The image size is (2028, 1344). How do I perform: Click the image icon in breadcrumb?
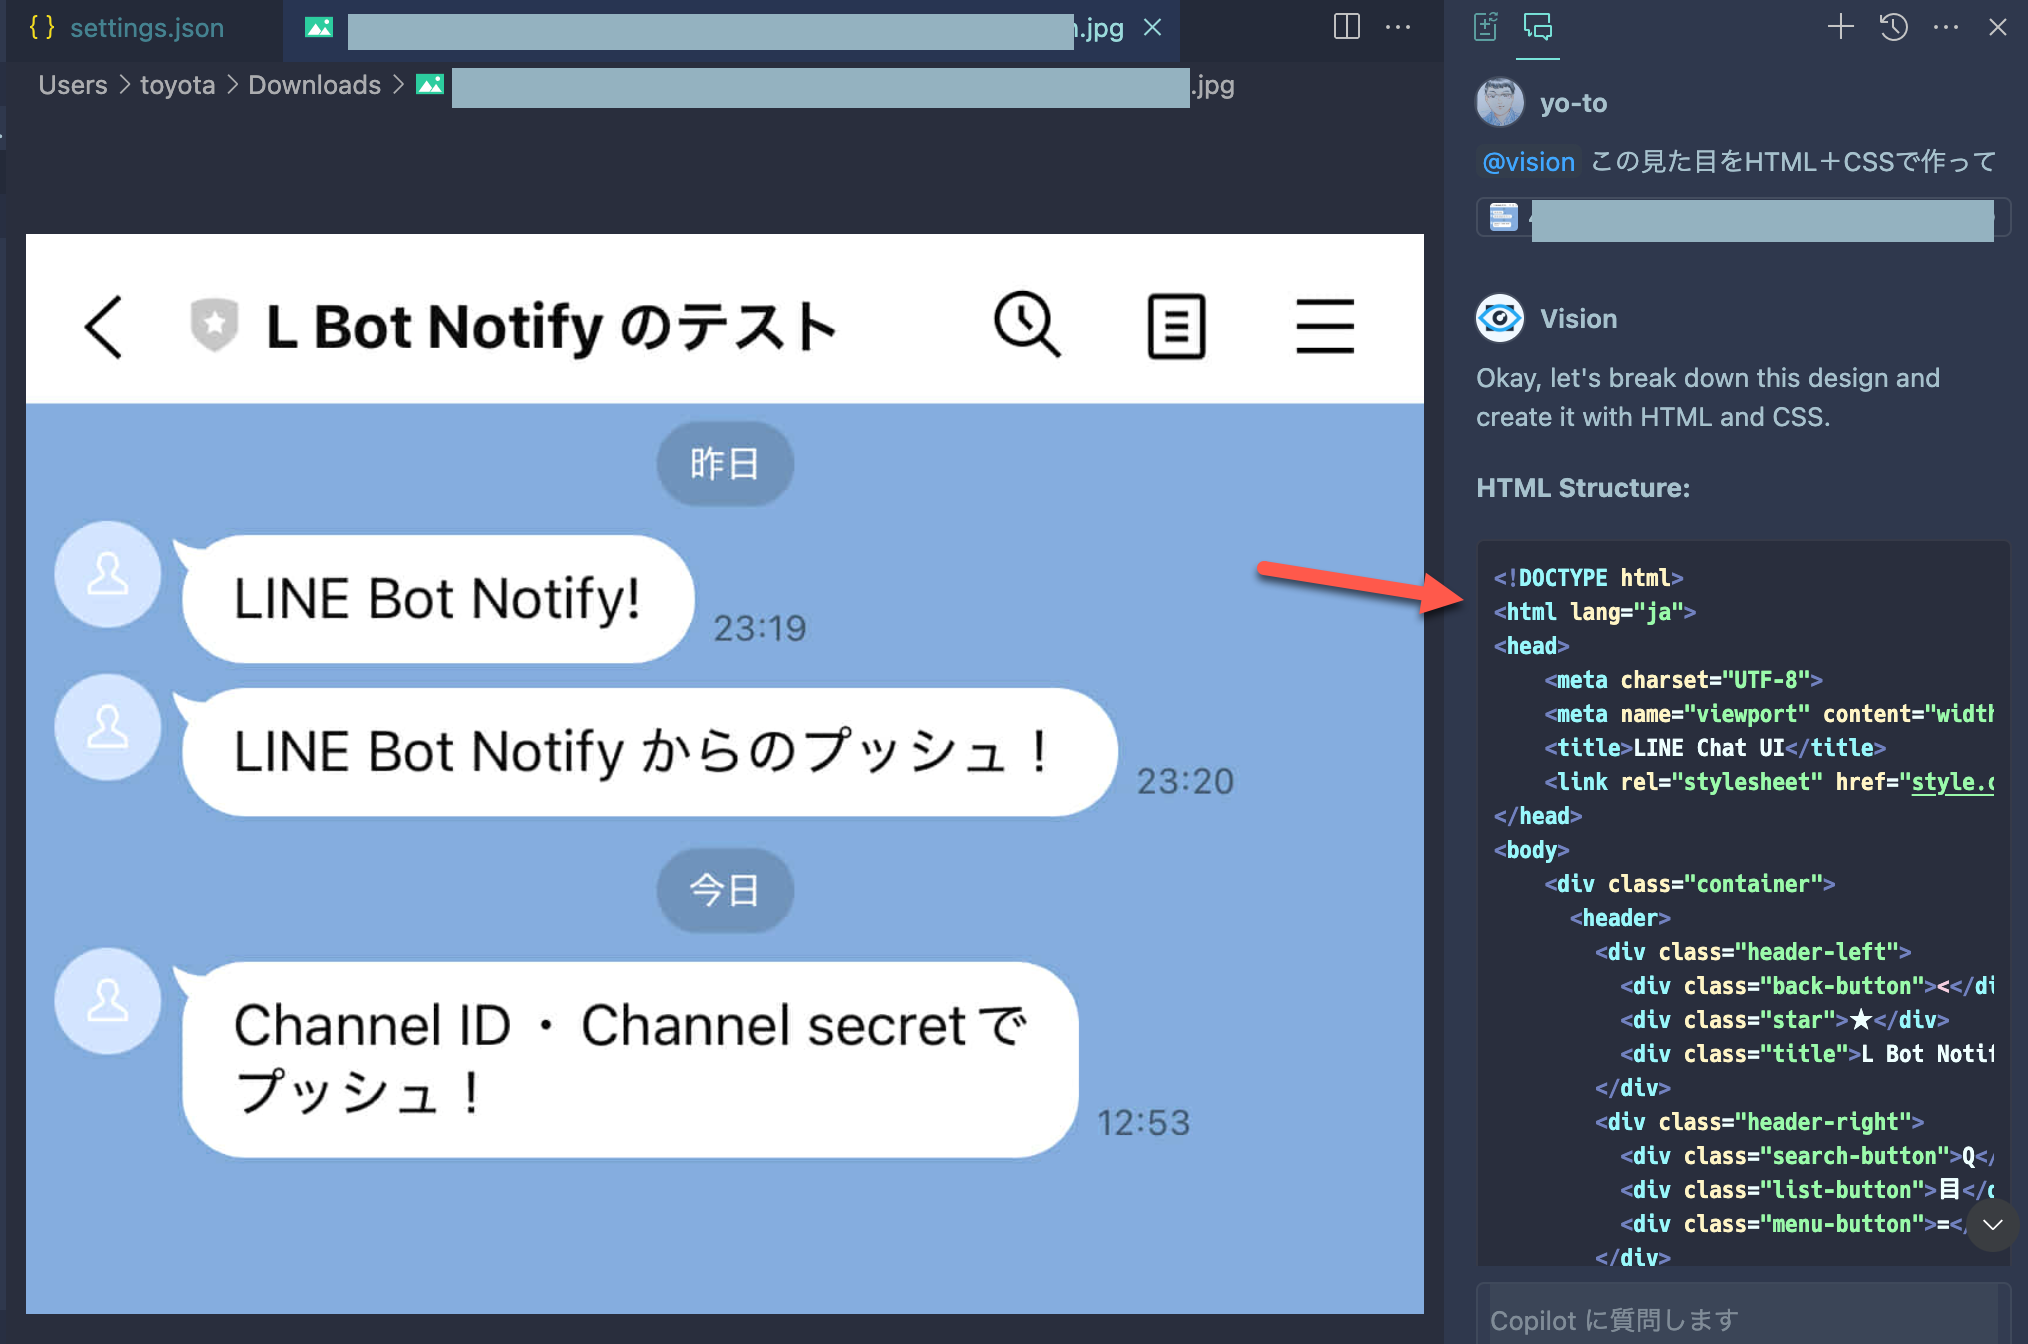point(430,85)
